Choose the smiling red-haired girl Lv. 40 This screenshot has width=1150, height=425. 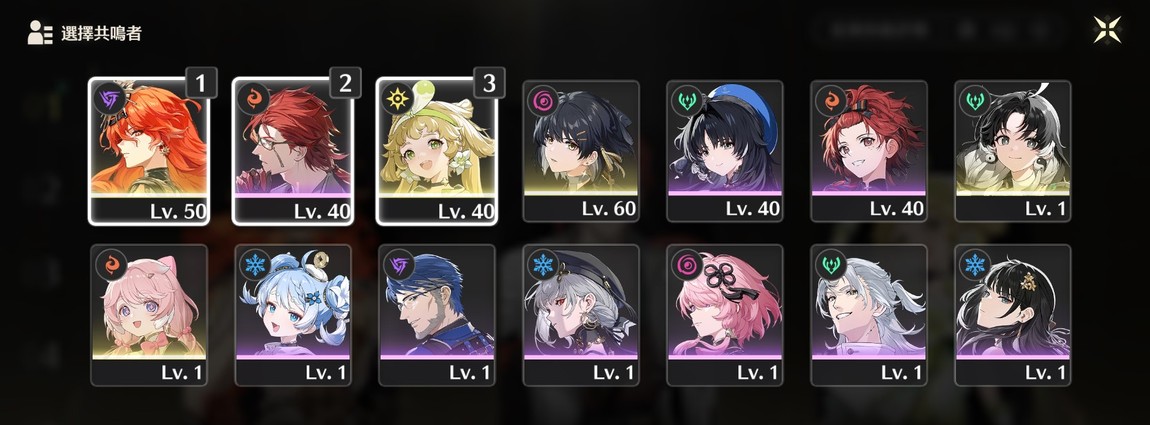click(x=868, y=151)
